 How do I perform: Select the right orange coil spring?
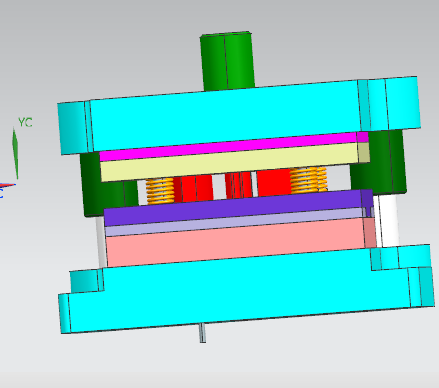tap(308, 180)
